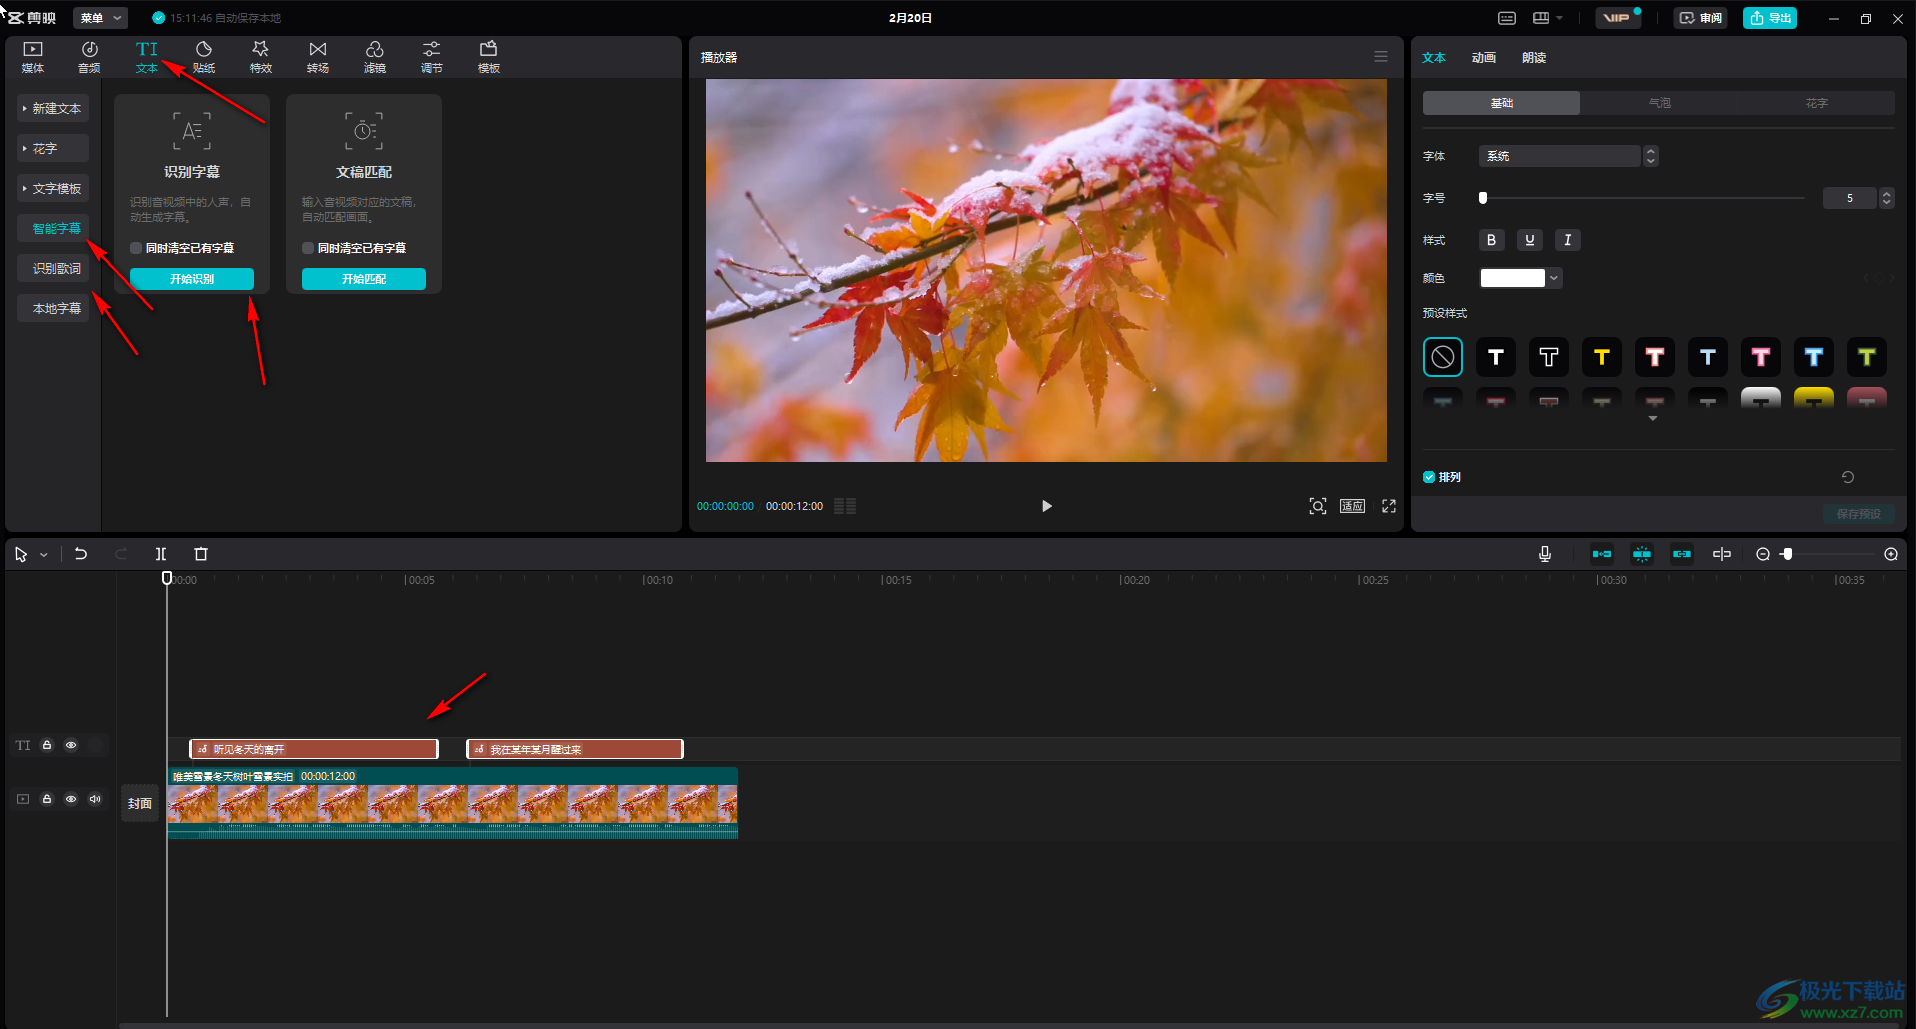Open the 调节 (Adjust) panel

point(432,57)
